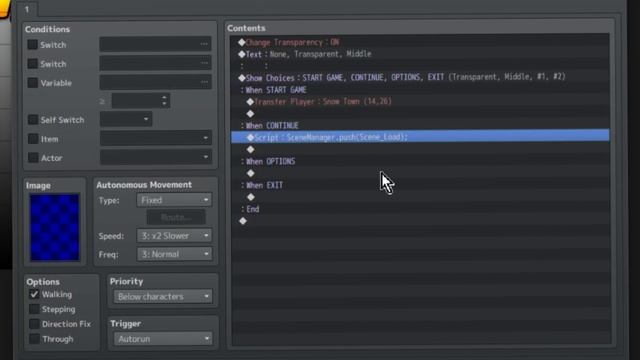Enable the Direction Fix option
Screen dimensions: 640x360
tap(34, 324)
